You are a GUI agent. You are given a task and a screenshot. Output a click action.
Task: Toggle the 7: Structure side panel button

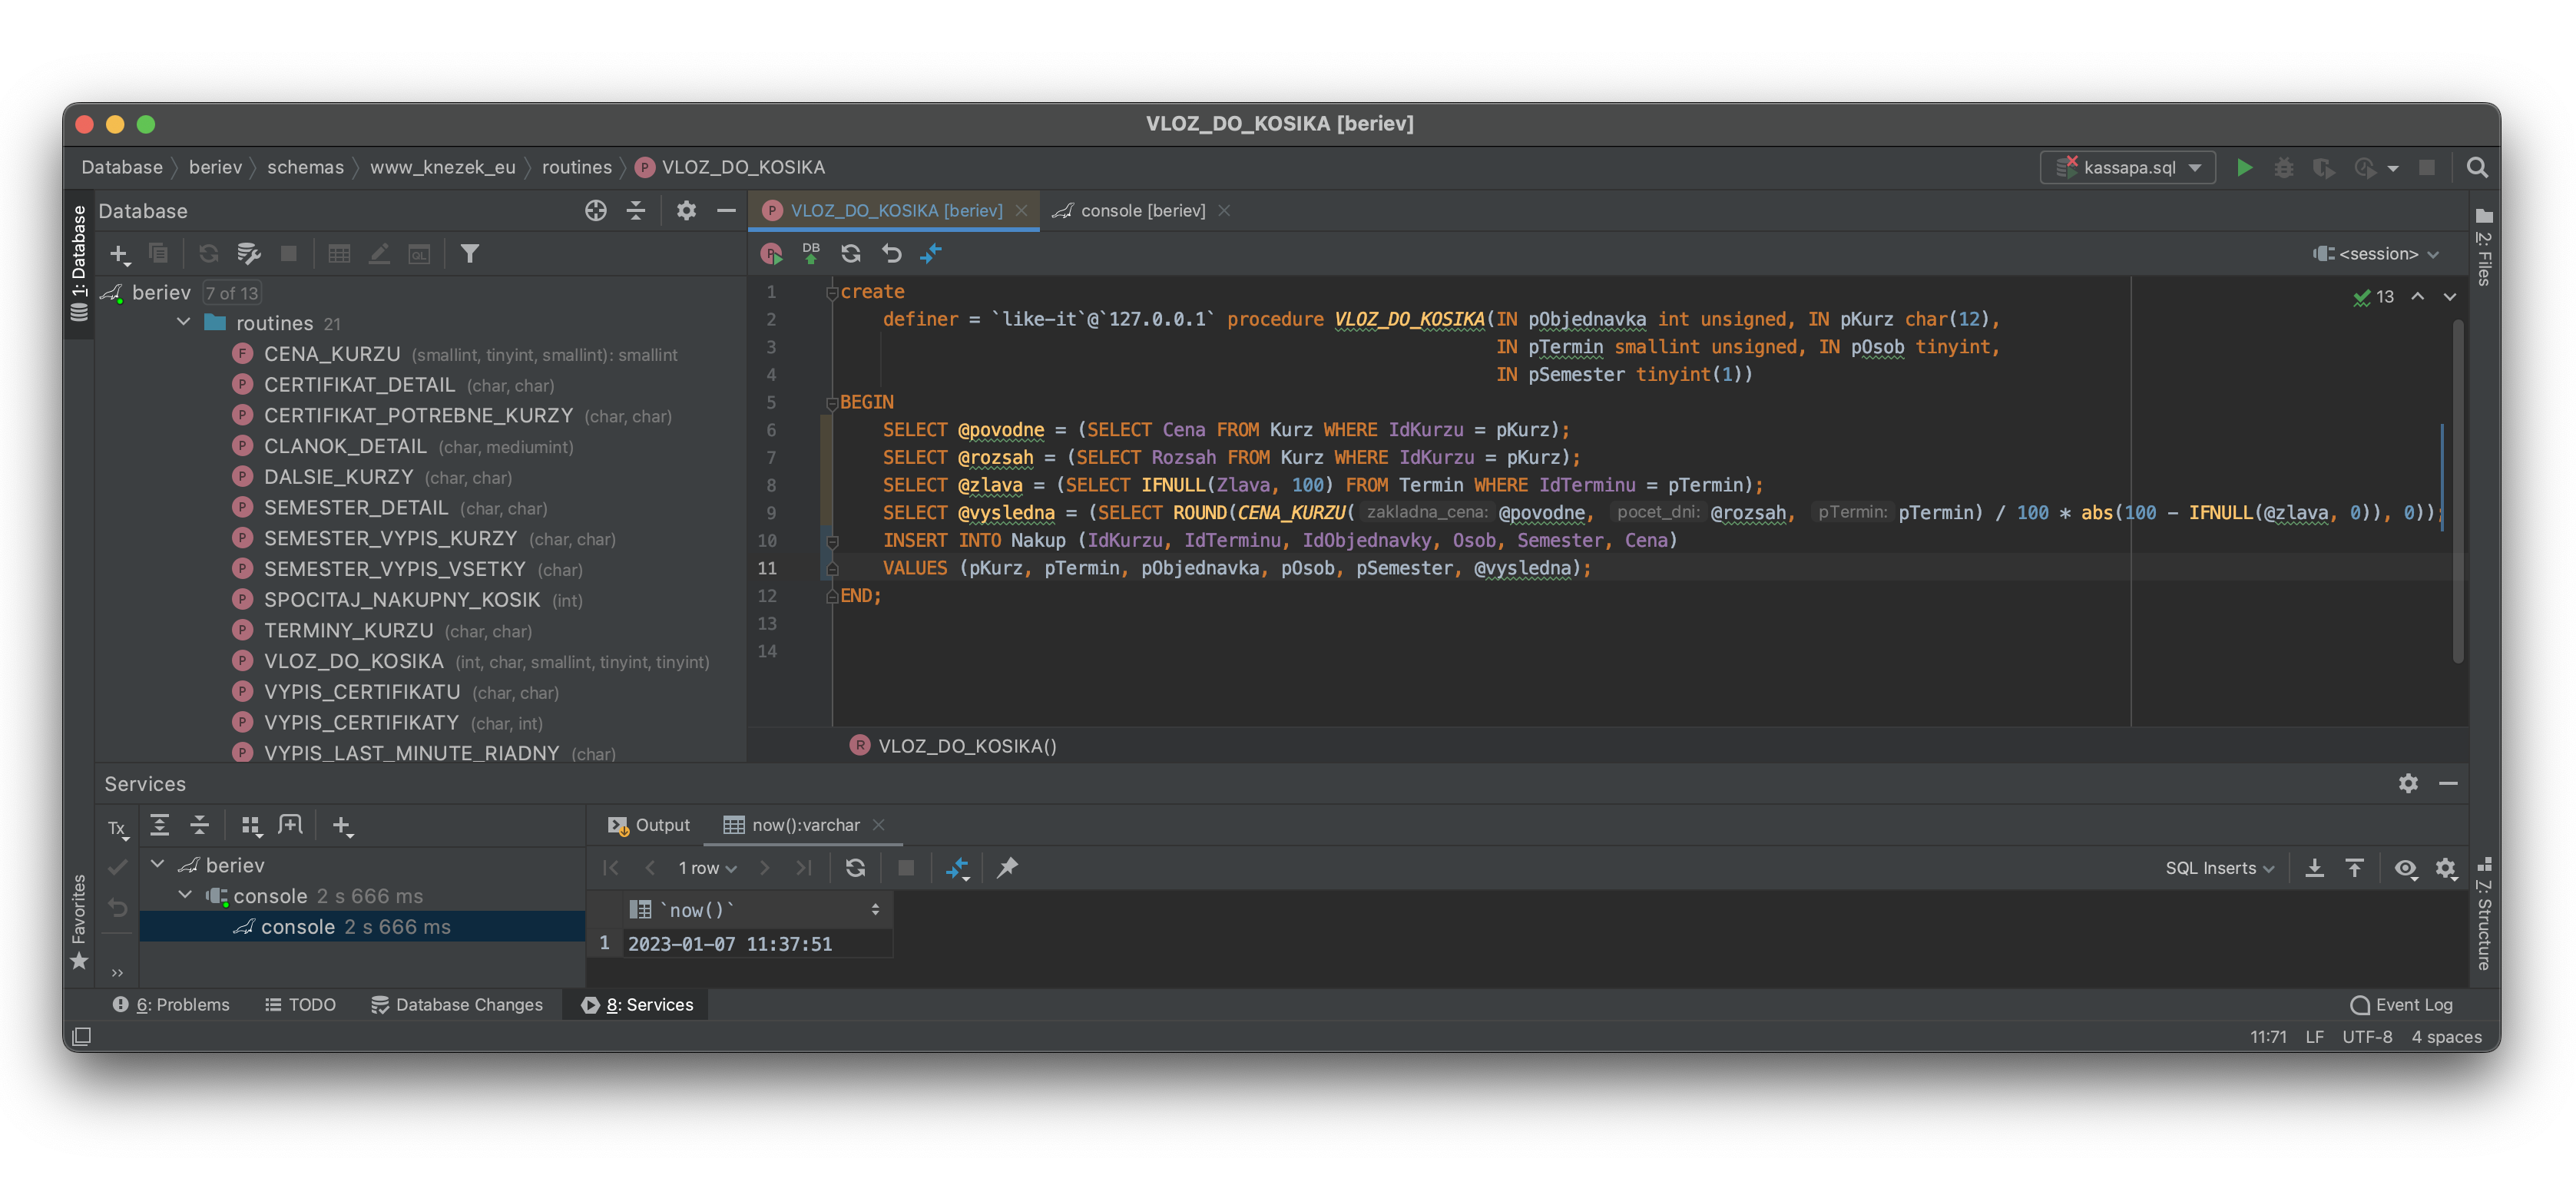[x=2484, y=912]
